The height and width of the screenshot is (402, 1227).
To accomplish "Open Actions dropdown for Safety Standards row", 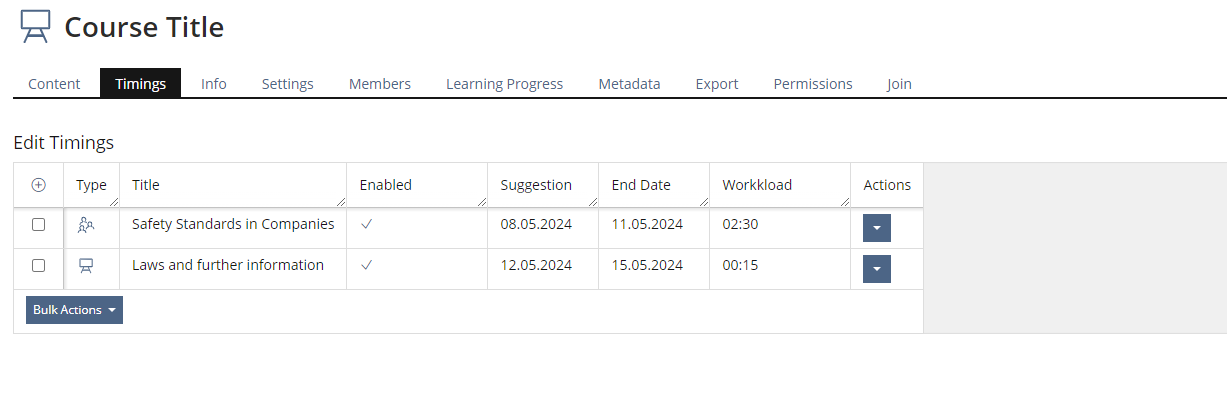I will pos(876,228).
